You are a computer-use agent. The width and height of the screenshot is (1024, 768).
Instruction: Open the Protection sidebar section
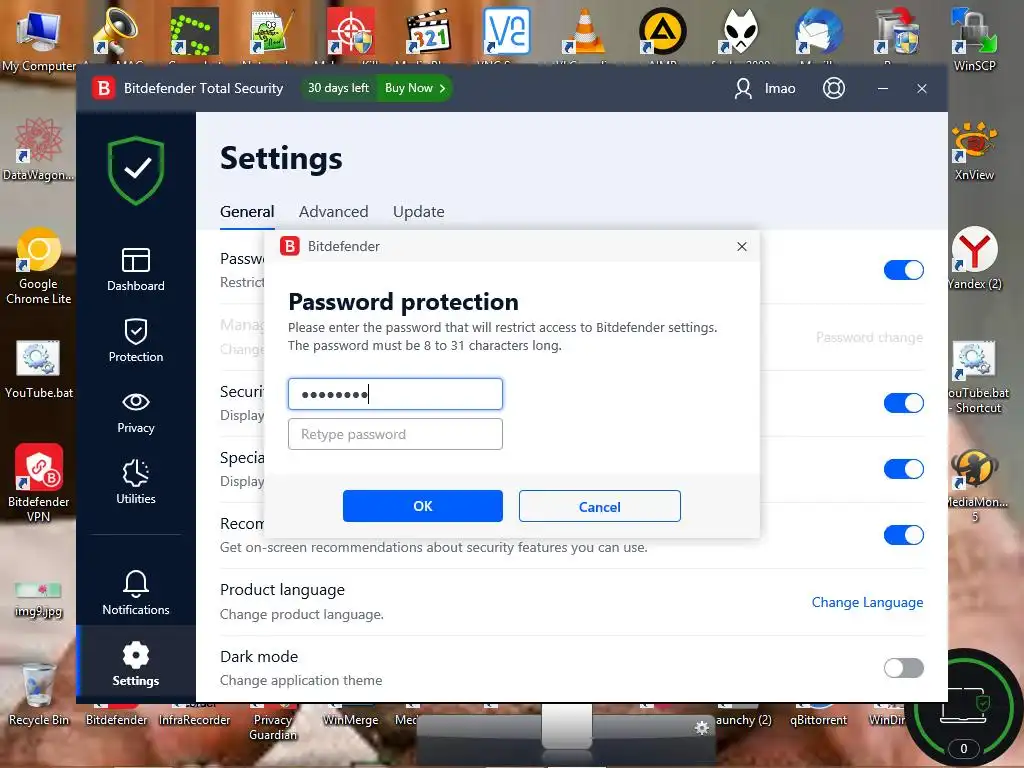(x=135, y=340)
